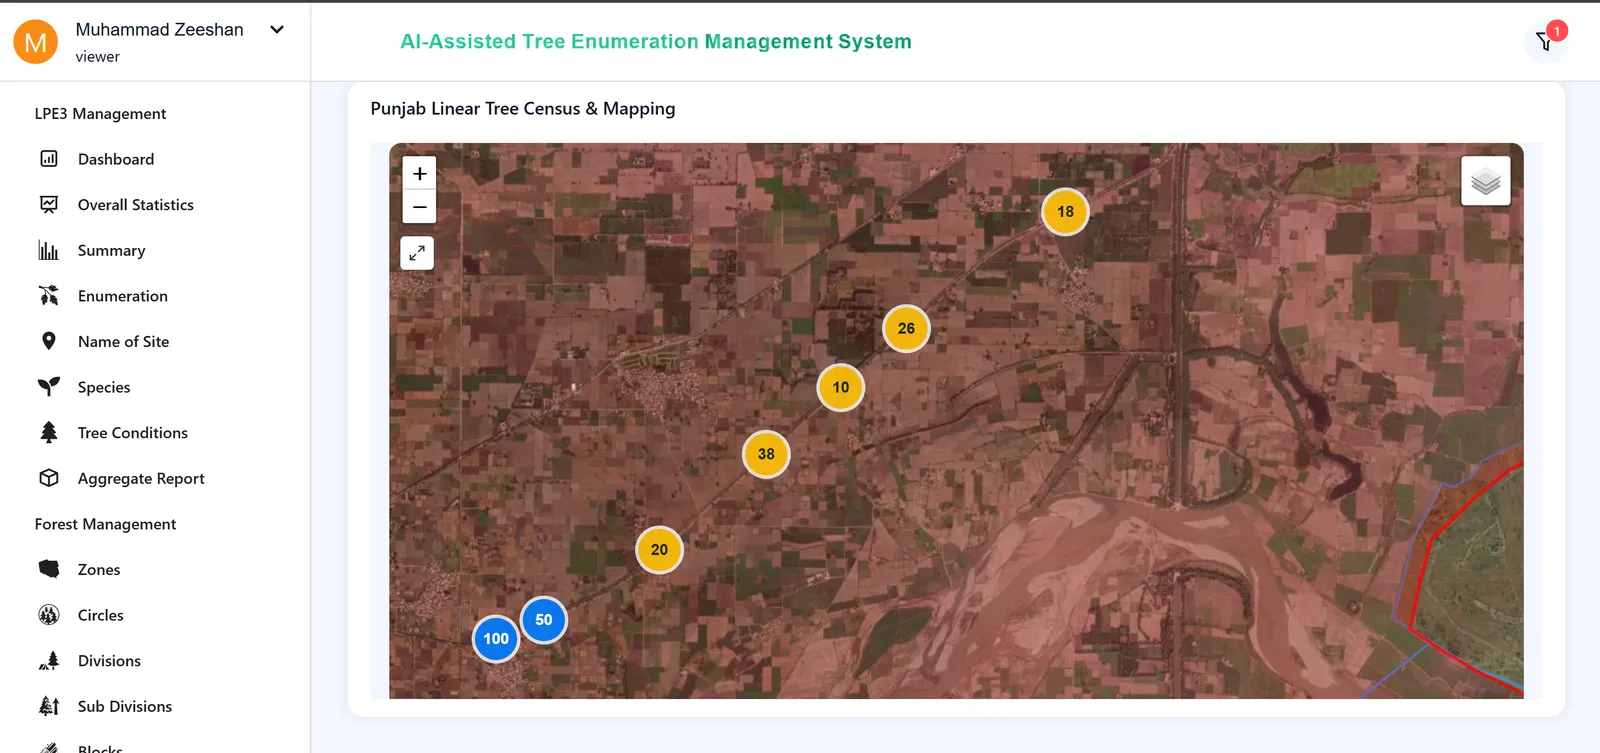Click the blue cluster marker 50

click(x=544, y=620)
